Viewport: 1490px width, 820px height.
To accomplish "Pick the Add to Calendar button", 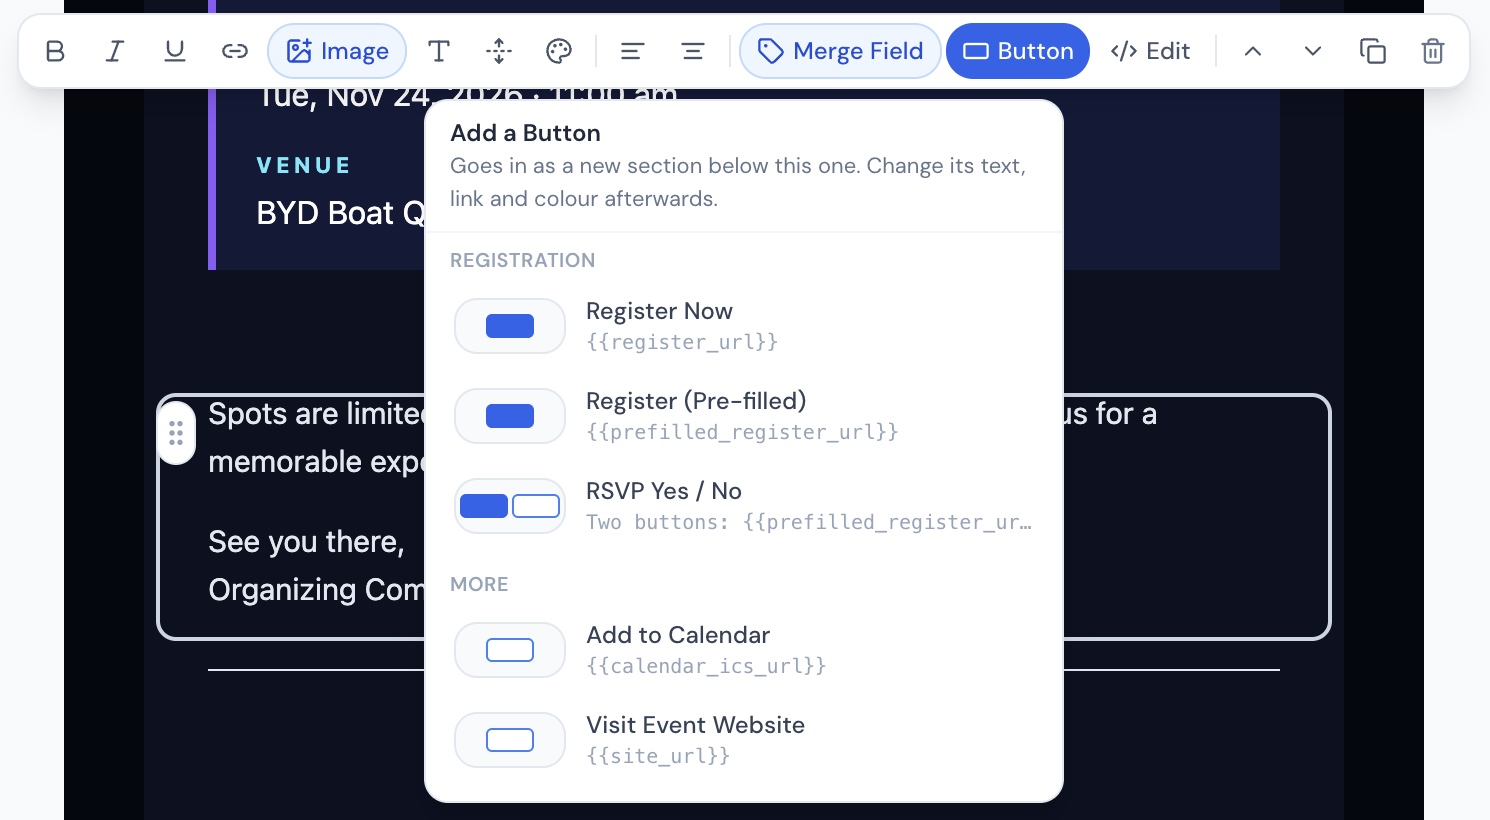I will (x=744, y=650).
